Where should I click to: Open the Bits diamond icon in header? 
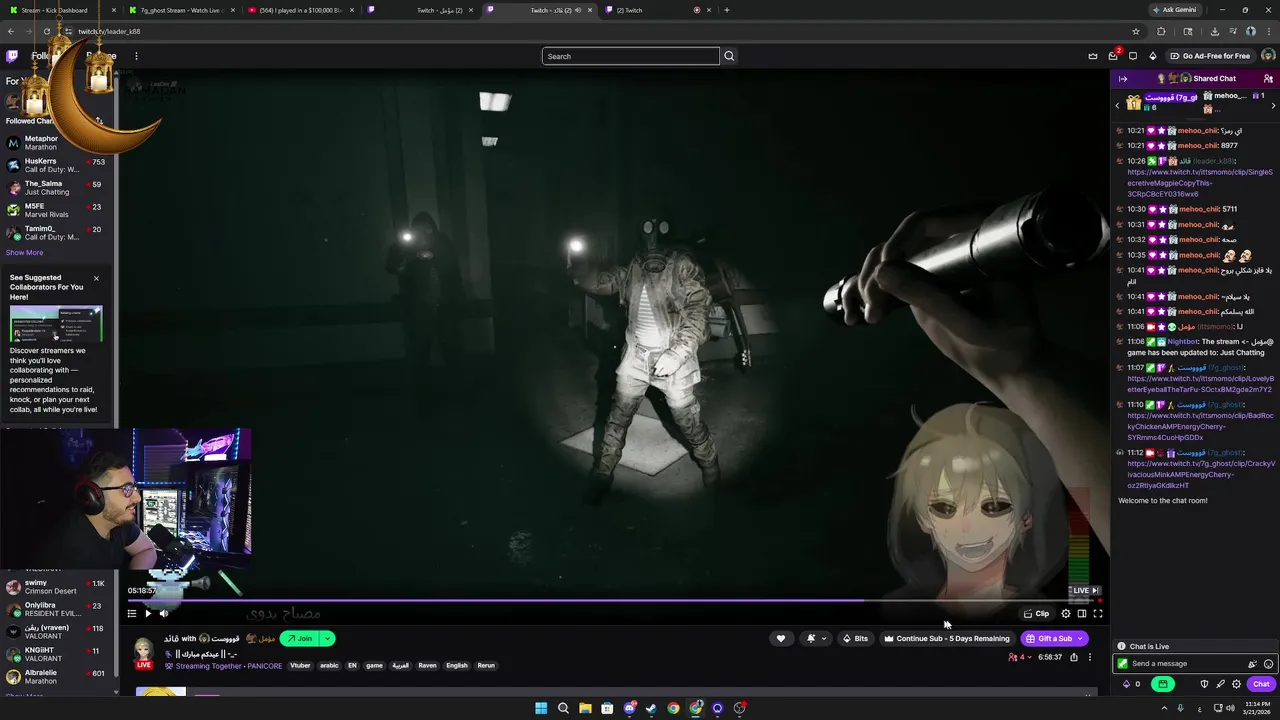1153,56
